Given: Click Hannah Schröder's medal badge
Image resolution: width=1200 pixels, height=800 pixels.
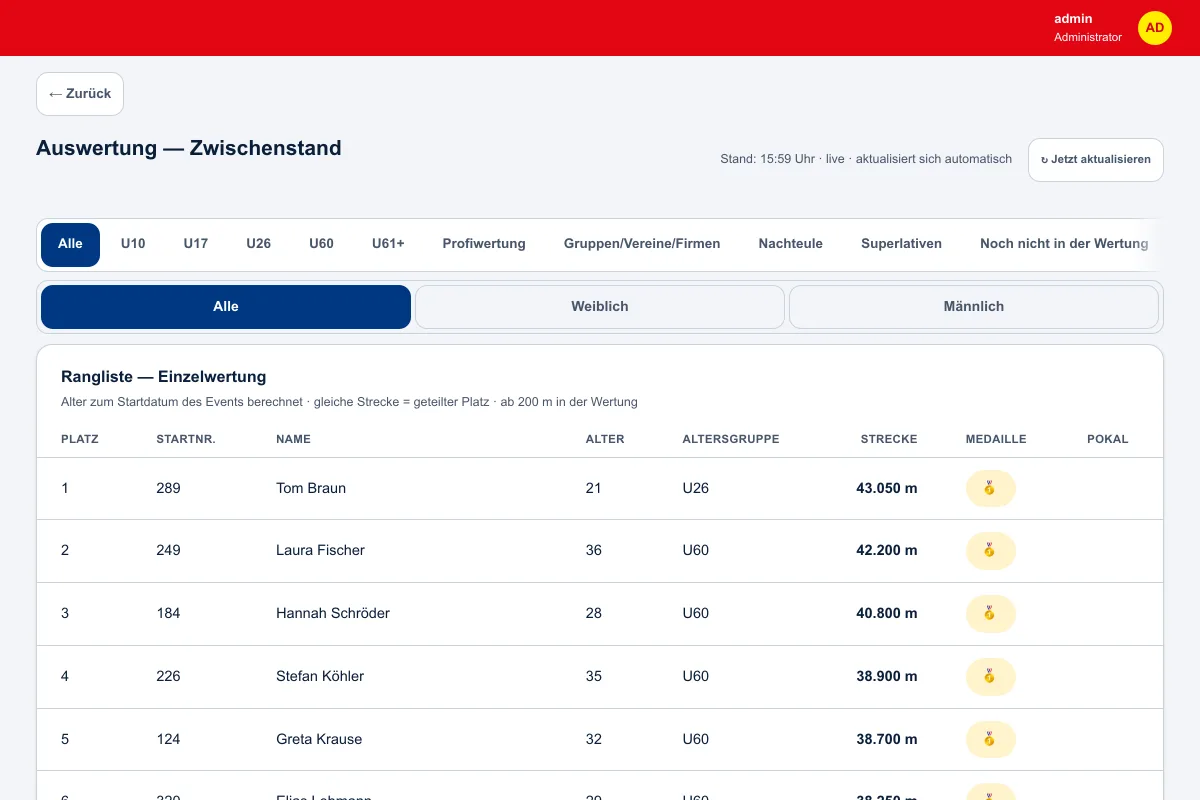Looking at the screenshot, I should [x=990, y=614].
